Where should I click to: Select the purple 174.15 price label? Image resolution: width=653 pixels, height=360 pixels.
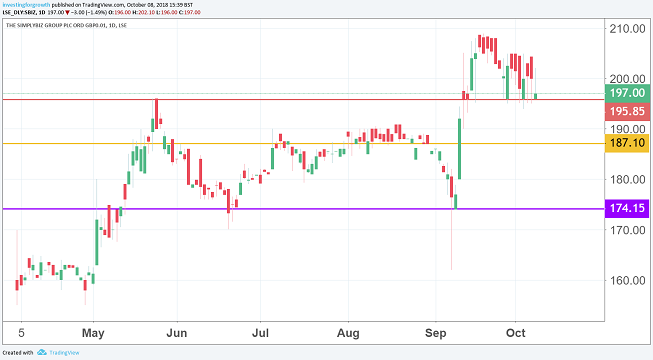[x=627, y=208]
